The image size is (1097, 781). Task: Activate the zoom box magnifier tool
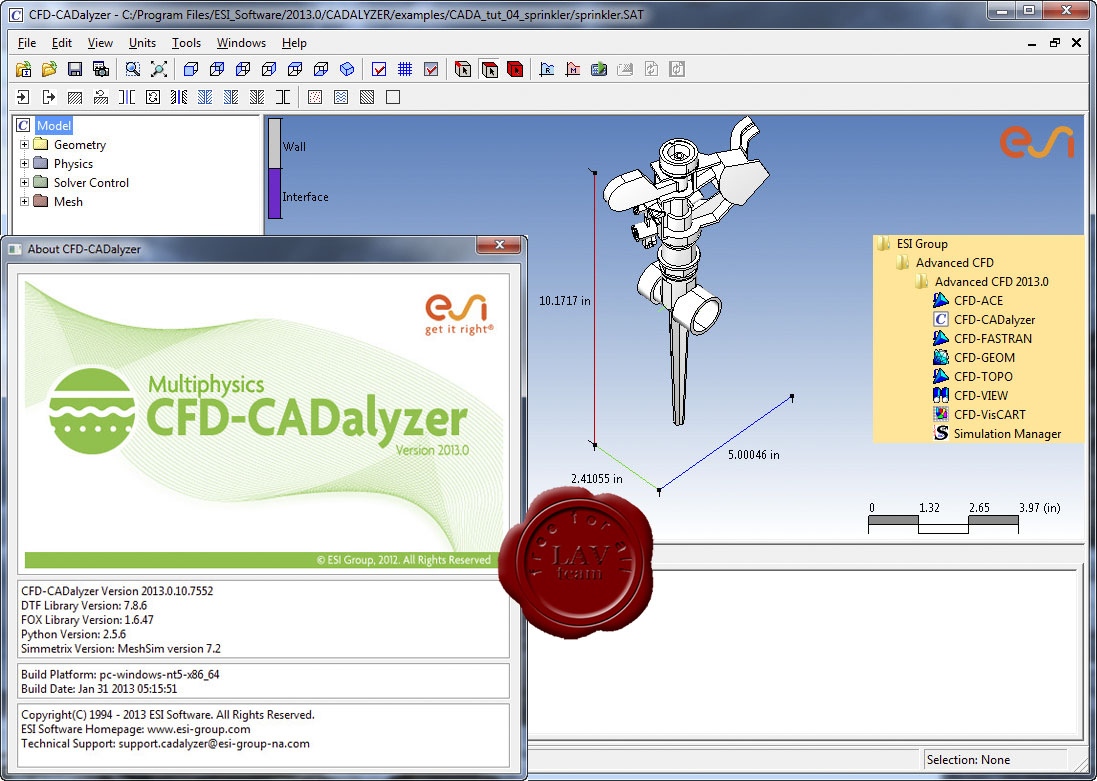[x=133, y=69]
